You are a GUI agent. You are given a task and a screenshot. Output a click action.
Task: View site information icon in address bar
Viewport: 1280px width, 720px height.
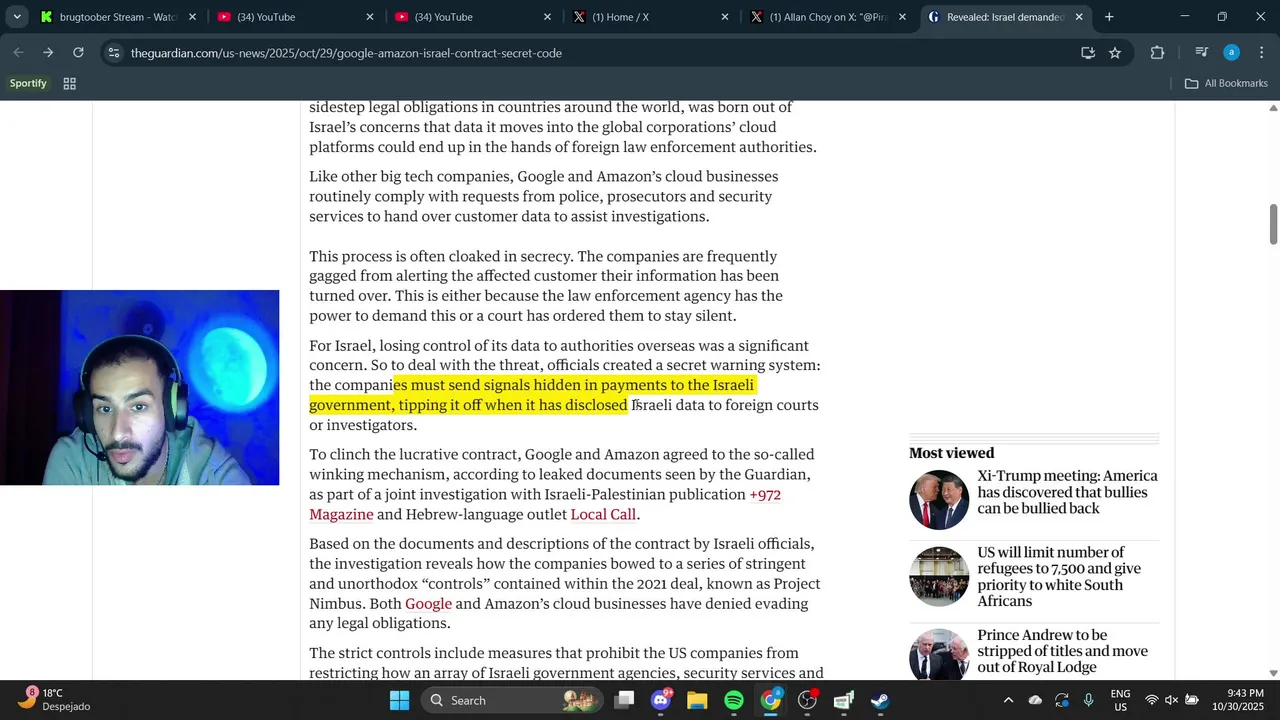click(114, 53)
